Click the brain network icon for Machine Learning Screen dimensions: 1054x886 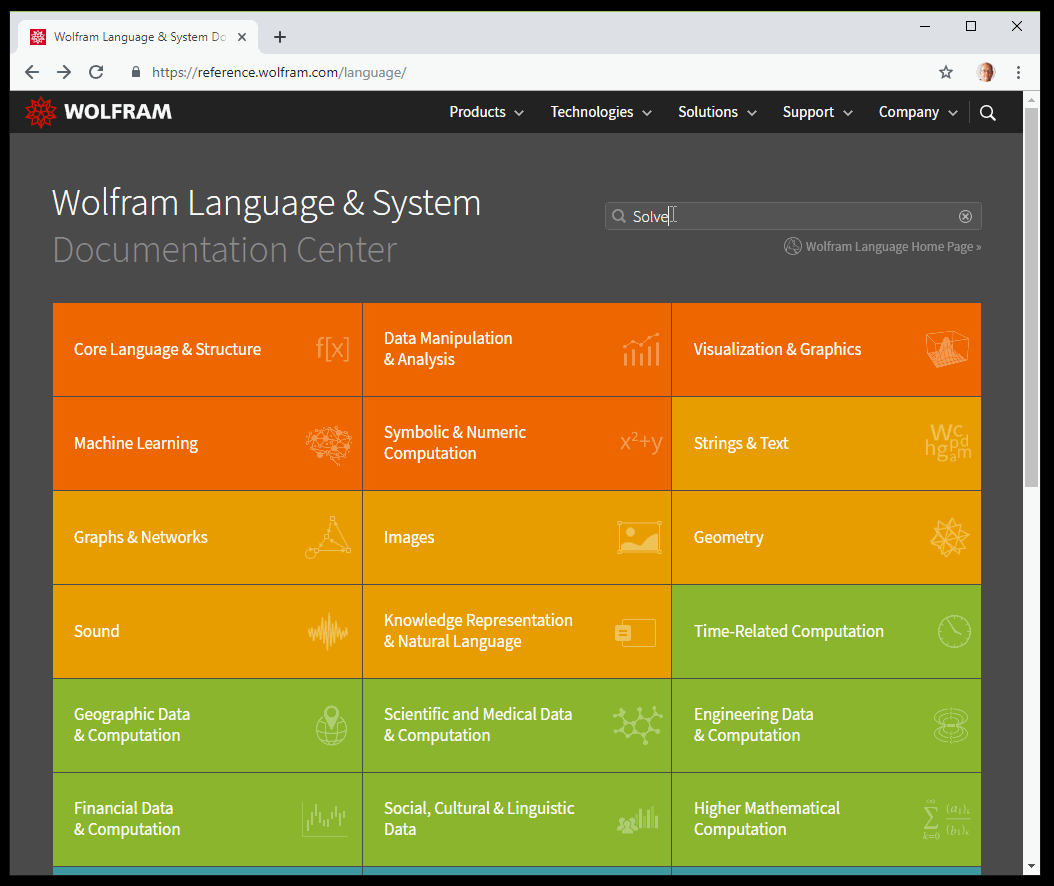pyautogui.click(x=329, y=445)
